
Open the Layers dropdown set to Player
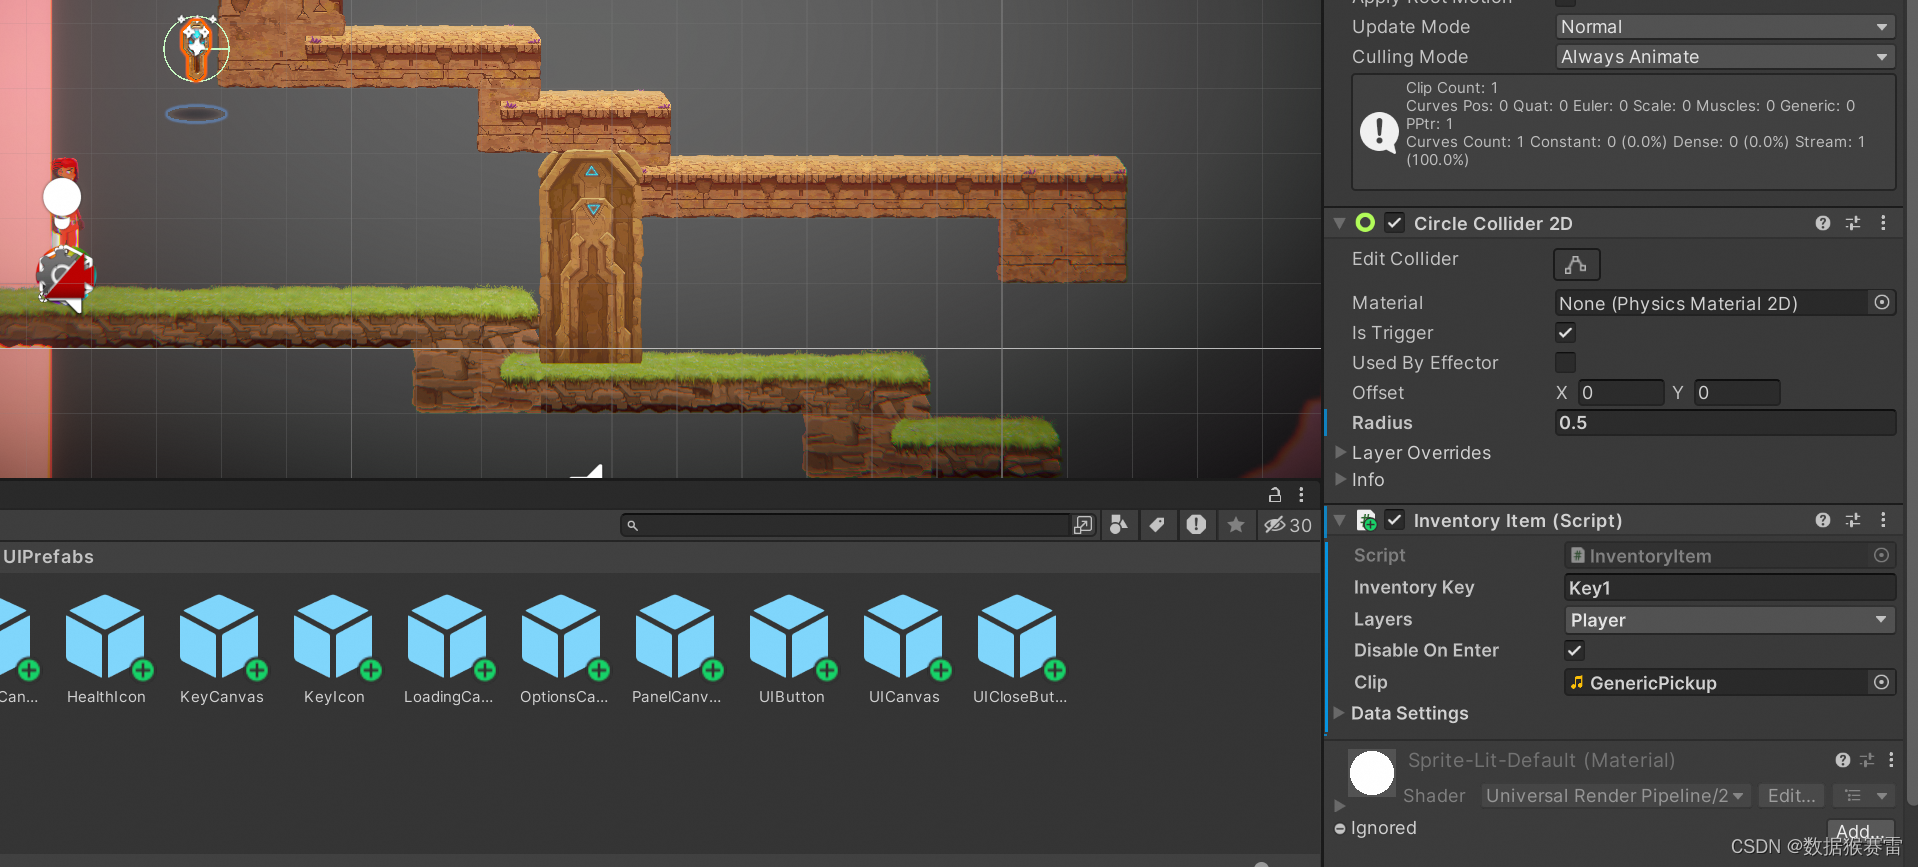tap(1730, 620)
